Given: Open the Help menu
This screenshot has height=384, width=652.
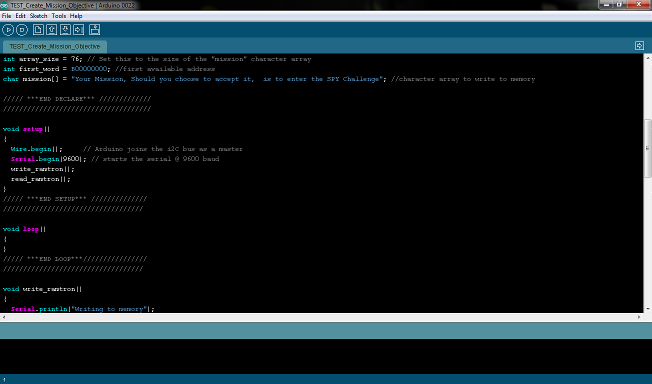Looking at the screenshot, I should (76, 16).
